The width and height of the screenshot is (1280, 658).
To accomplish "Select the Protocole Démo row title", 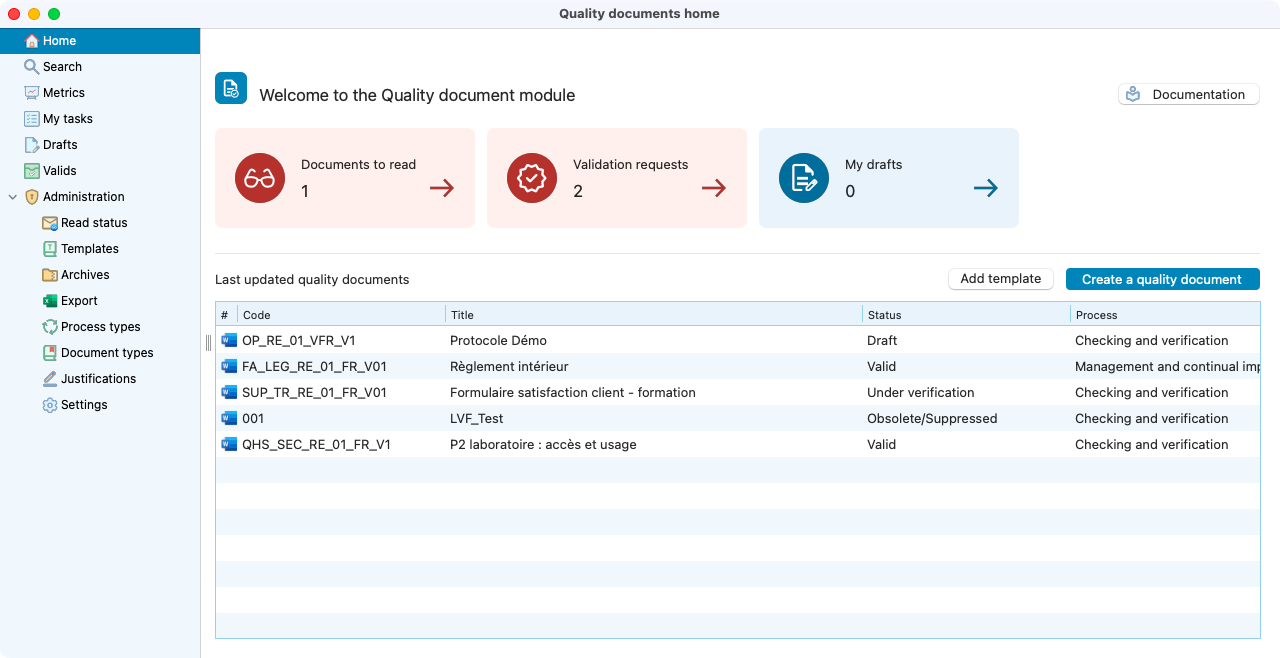I will (498, 340).
